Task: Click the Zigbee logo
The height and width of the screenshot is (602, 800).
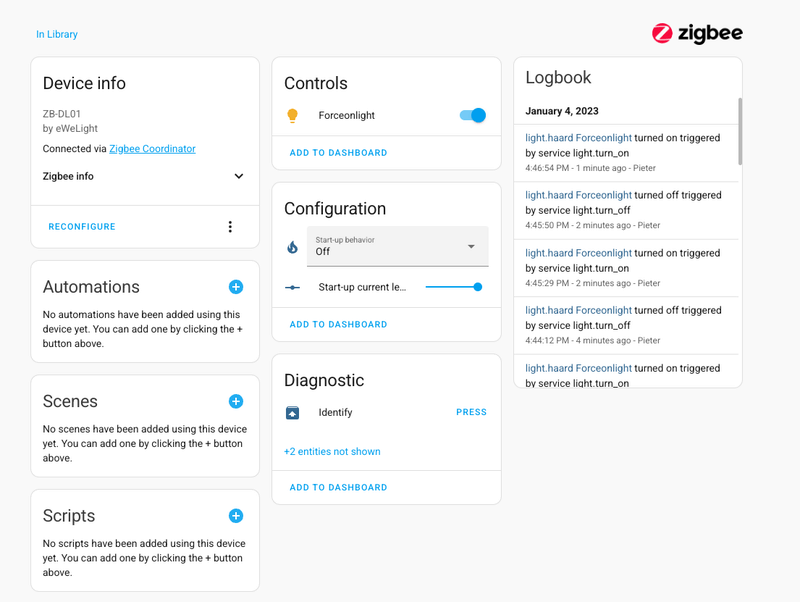Action: coord(697,33)
